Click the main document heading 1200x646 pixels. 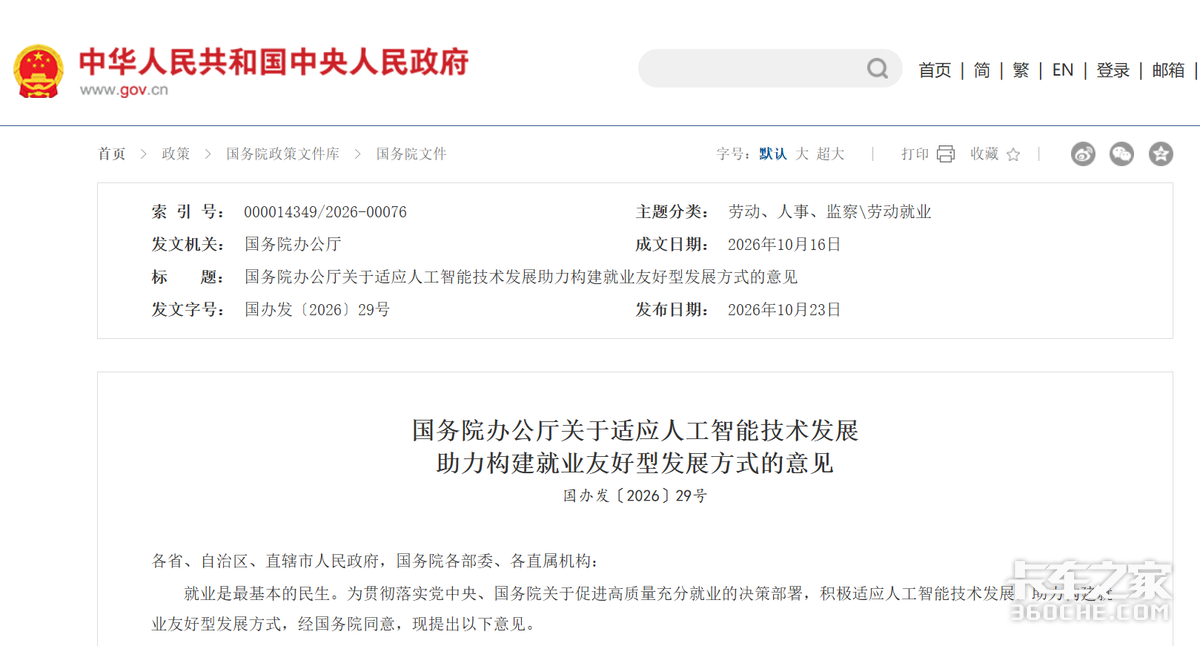[x=635, y=447]
